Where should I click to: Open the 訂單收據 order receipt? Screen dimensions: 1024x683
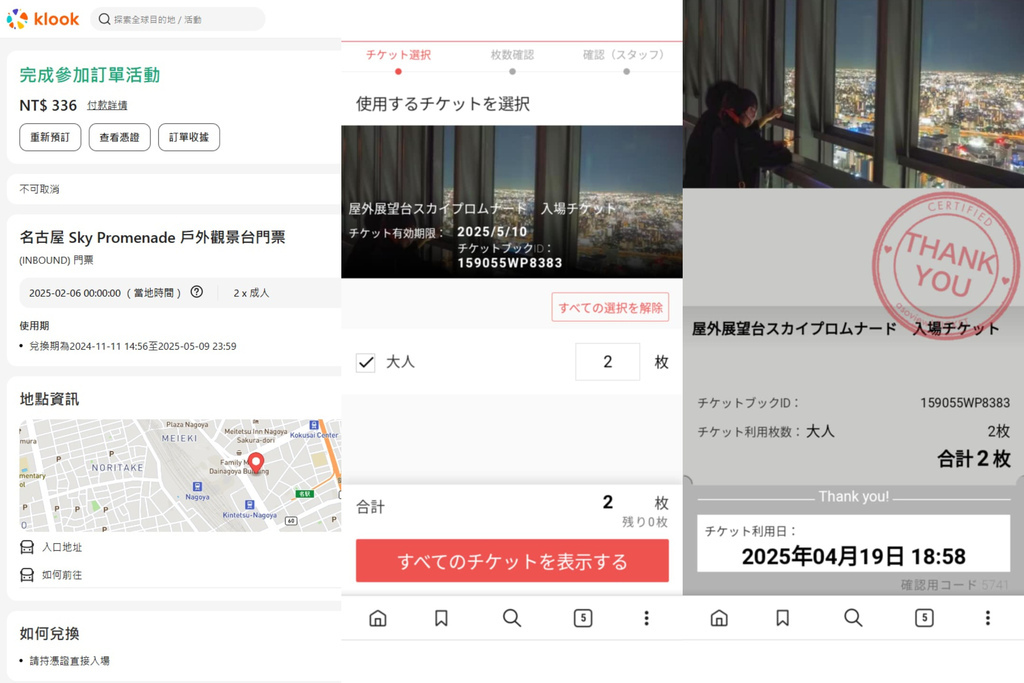pos(189,137)
